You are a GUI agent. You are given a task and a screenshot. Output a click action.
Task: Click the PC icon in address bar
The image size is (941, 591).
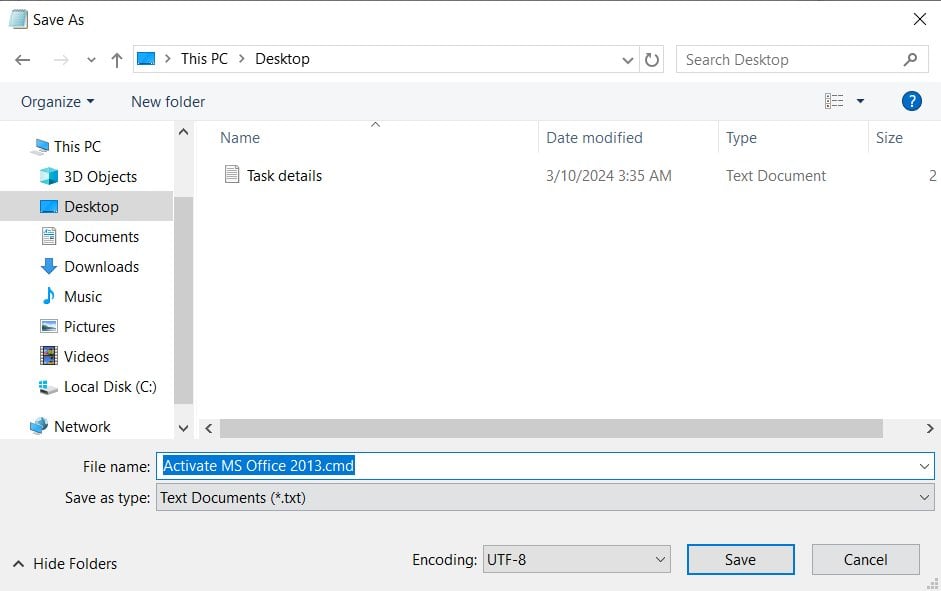[146, 59]
